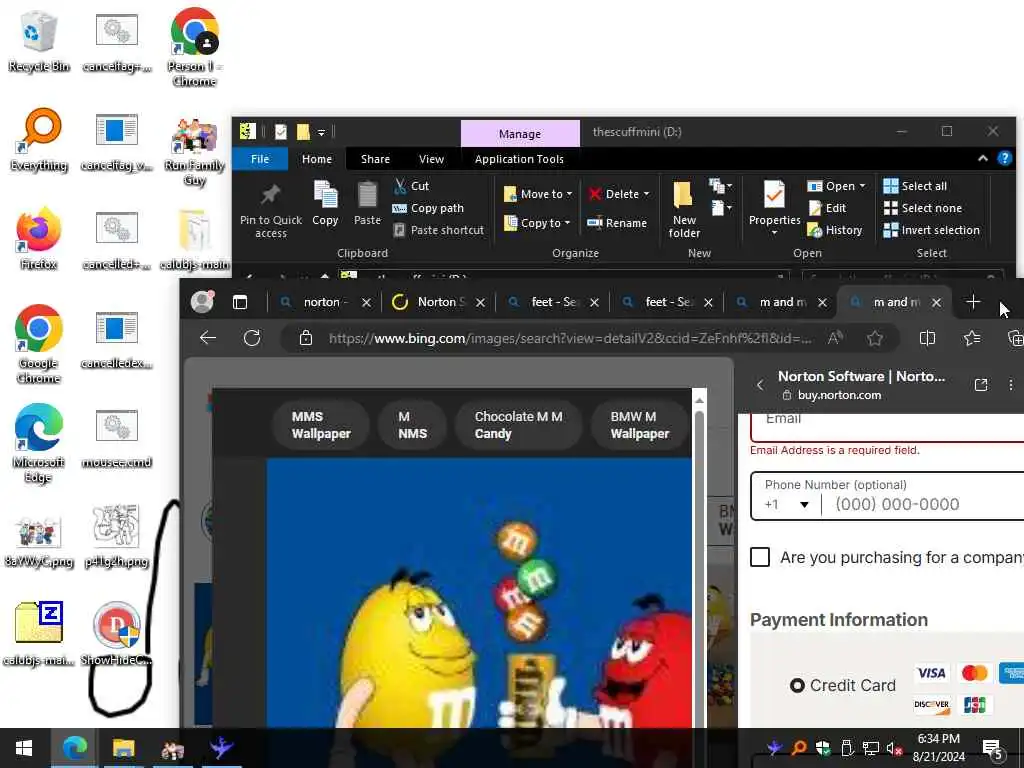The image size is (1024, 768).
Task: Click the BMW M Wallpaper chip
Action: coord(639,424)
